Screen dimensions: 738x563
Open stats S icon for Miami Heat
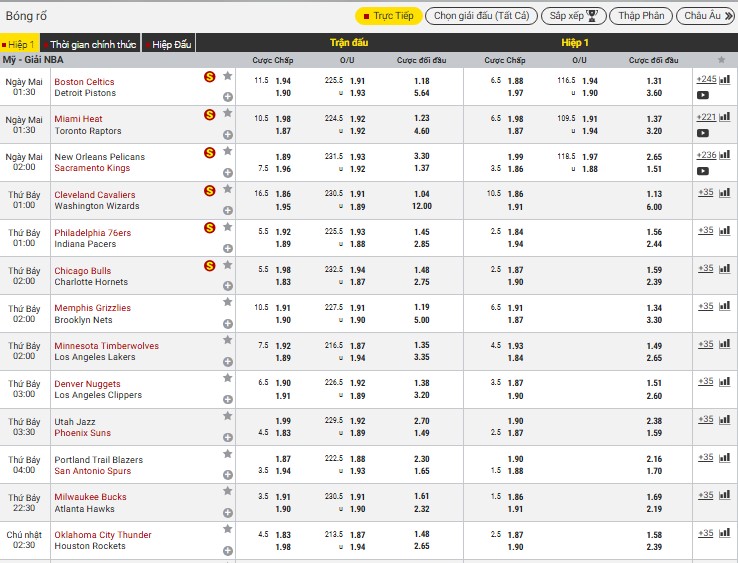pyautogui.click(x=209, y=114)
